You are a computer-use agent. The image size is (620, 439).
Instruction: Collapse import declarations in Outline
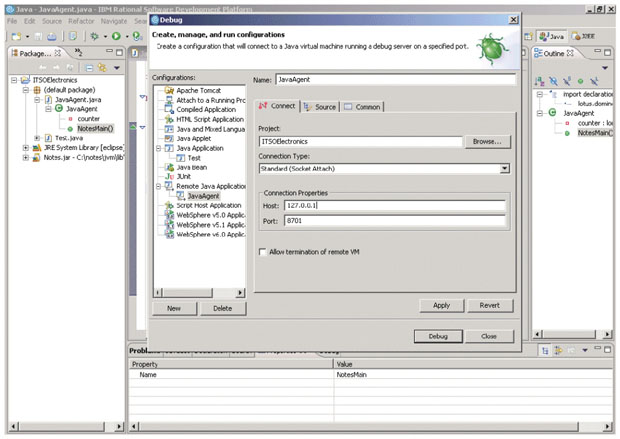point(539,95)
